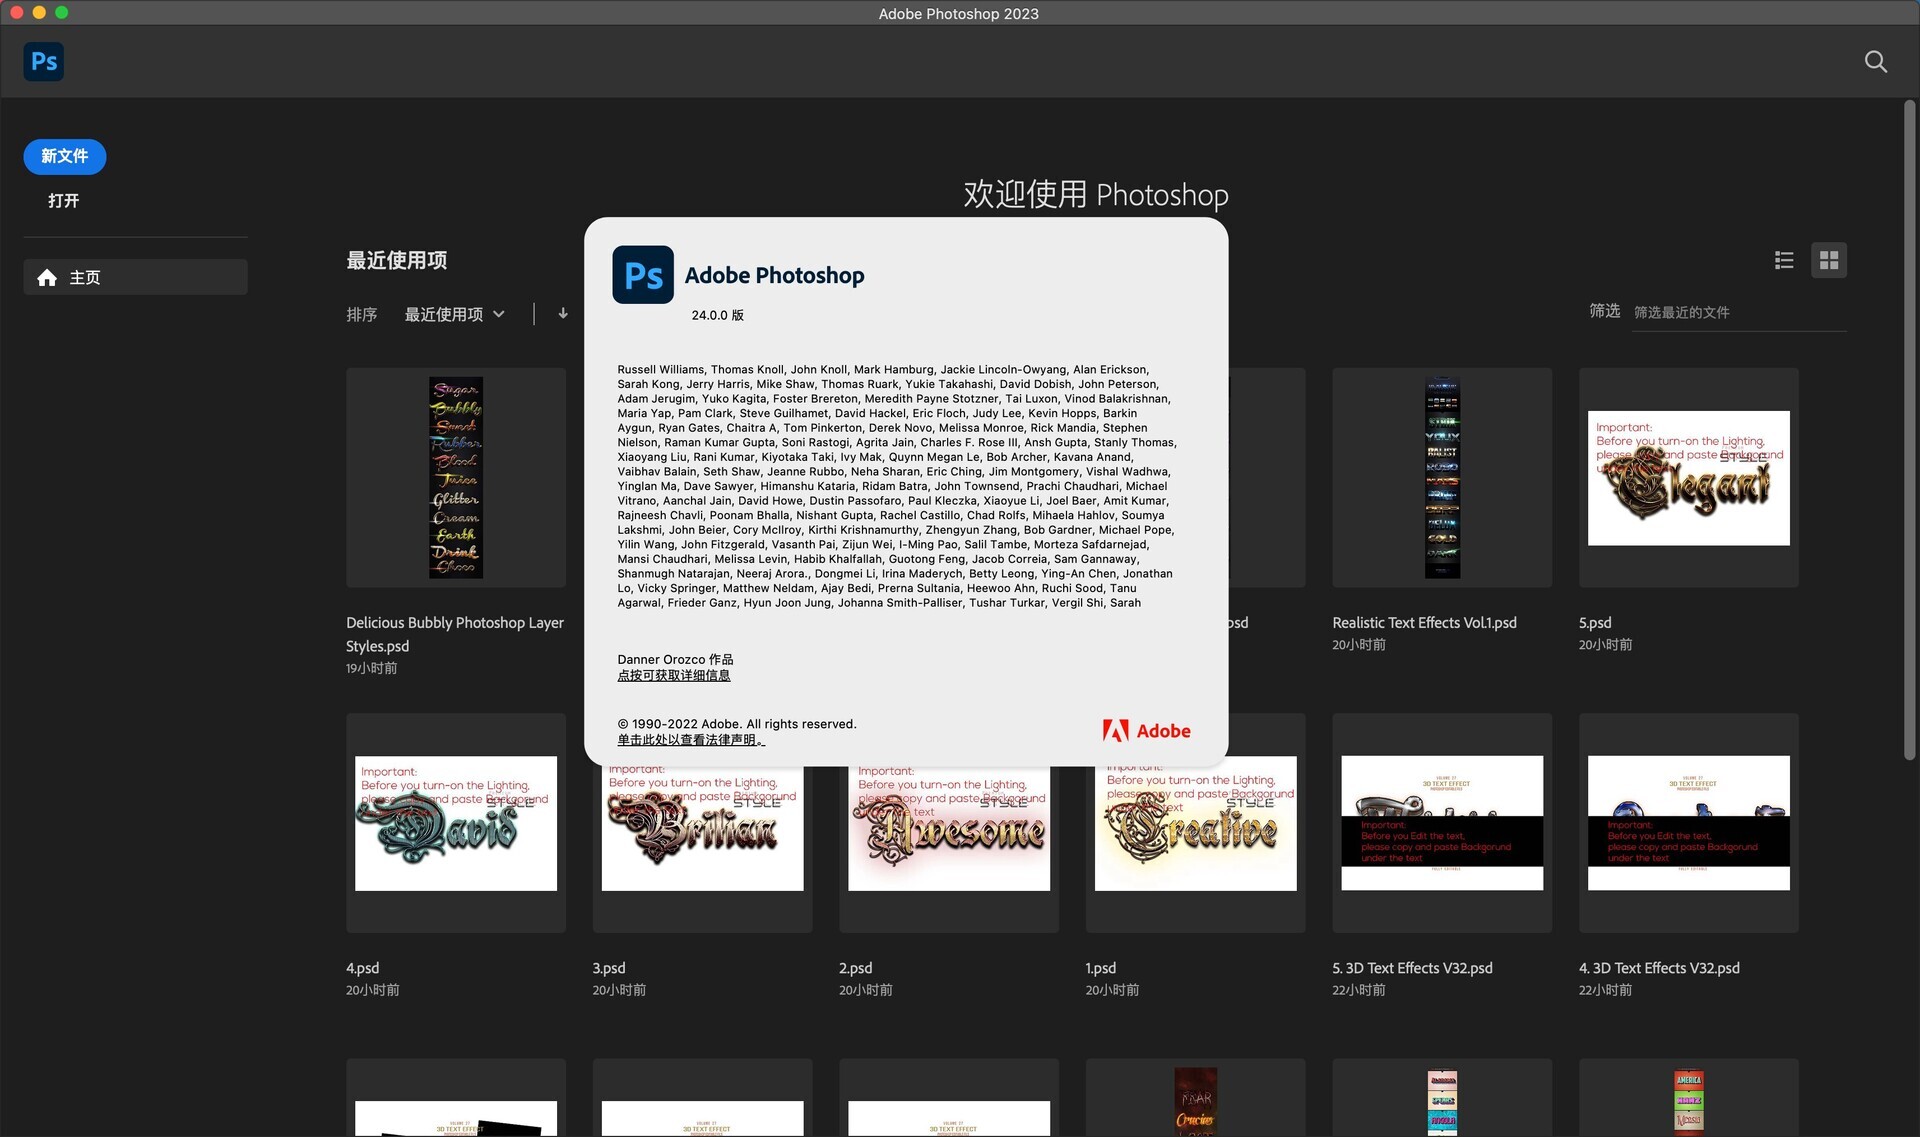Click the file name 3.psd
The height and width of the screenshot is (1137, 1920).
tap(609, 968)
